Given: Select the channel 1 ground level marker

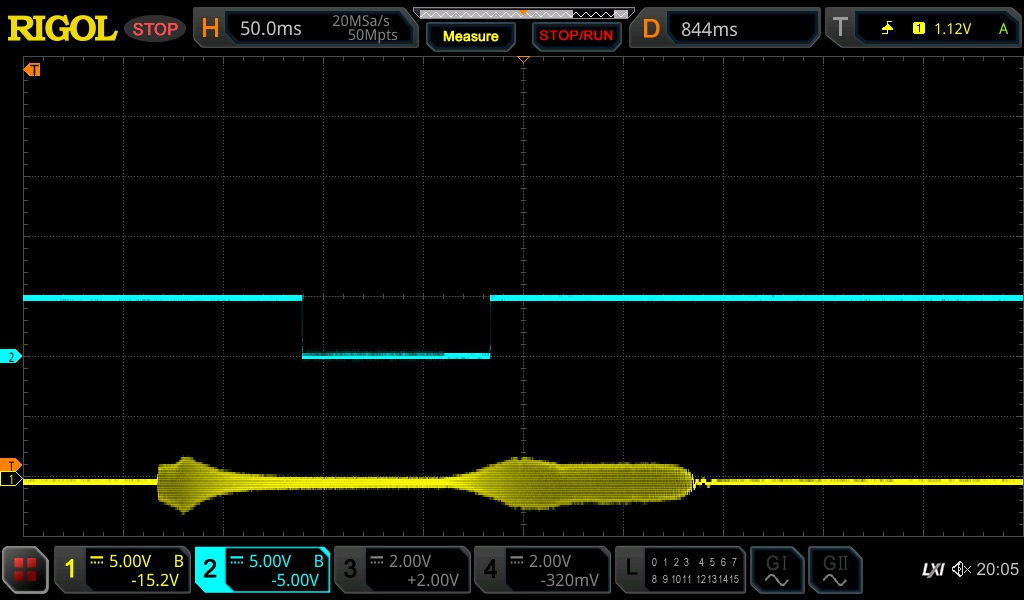Looking at the screenshot, I should (10, 479).
